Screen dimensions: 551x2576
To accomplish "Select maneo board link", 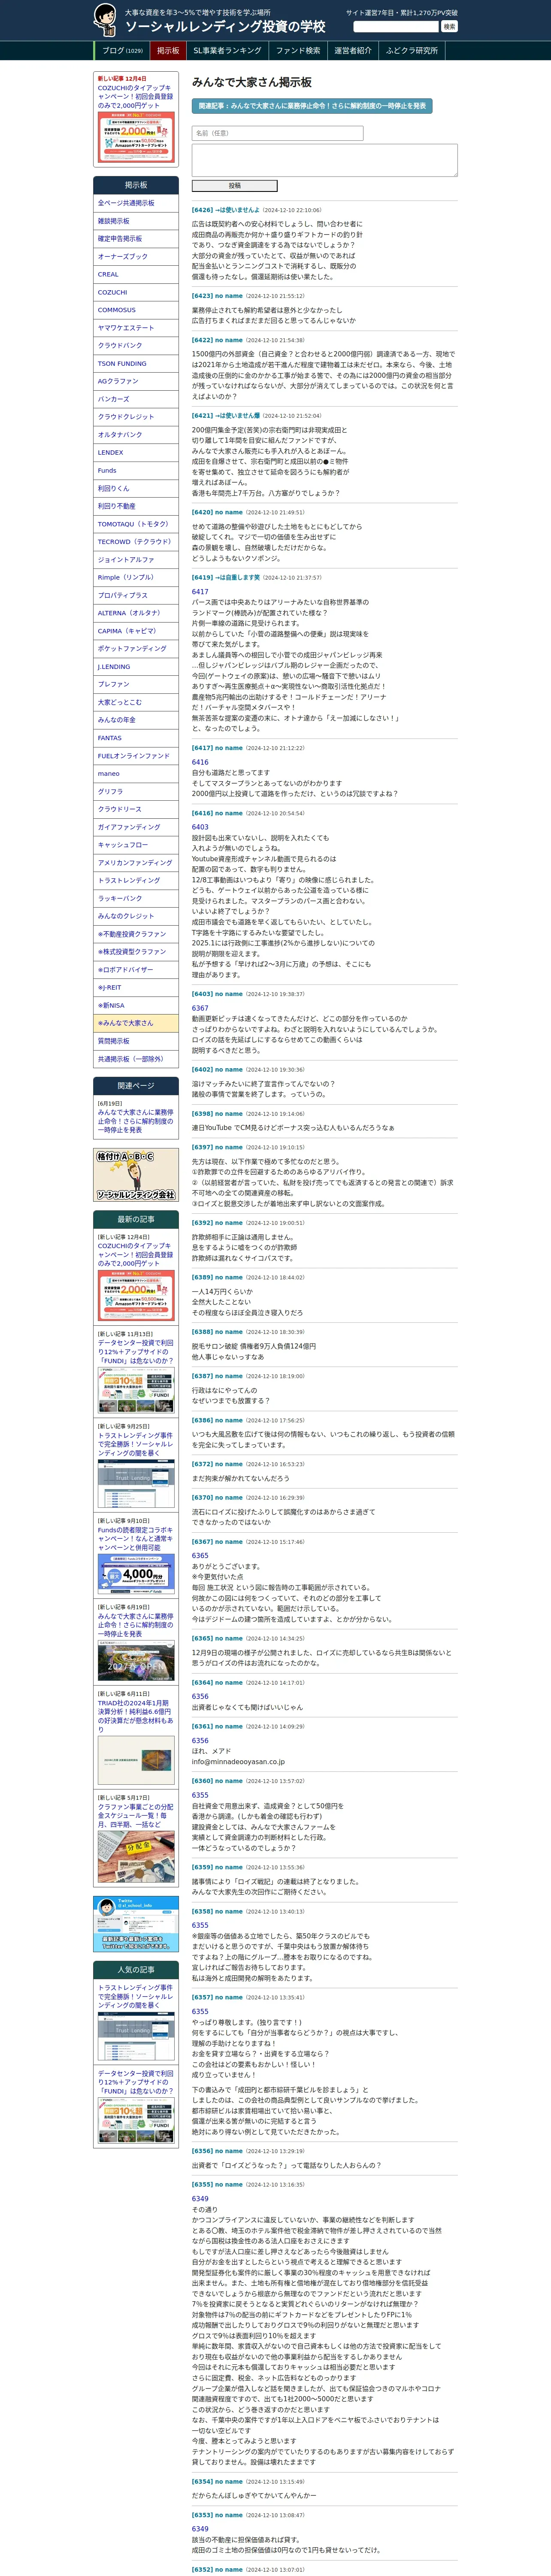I will point(136,774).
